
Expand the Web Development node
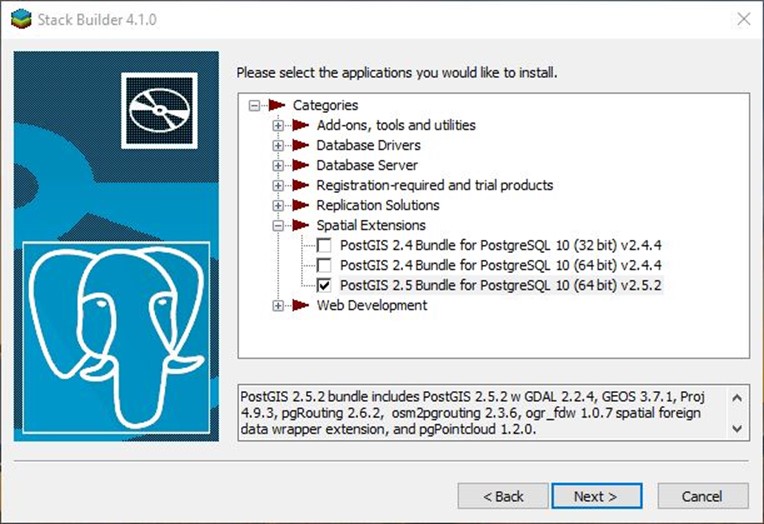tap(278, 306)
